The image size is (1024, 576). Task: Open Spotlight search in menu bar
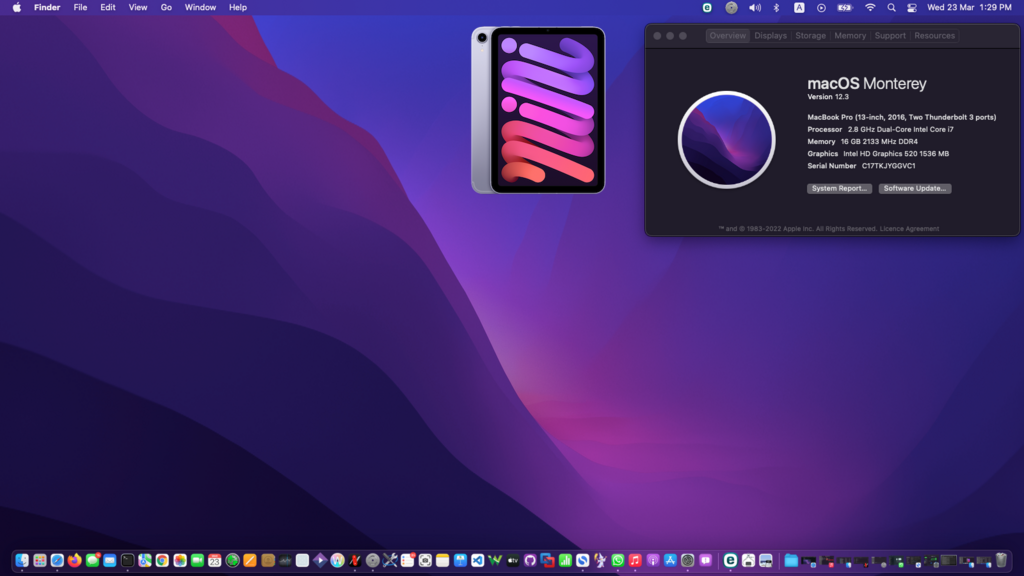(891, 8)
